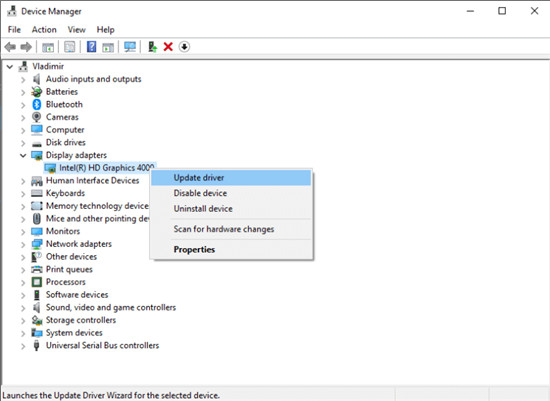Viewport: 550px width, 401px height.
Task: Open the Action menu
Action: click(44, 29)
